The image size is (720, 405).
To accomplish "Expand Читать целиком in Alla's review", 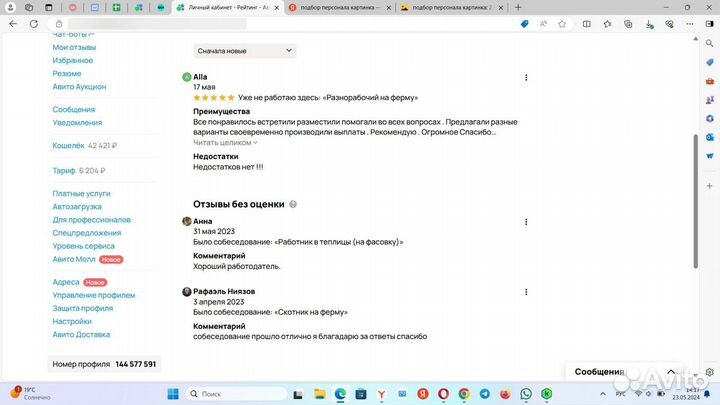I will pyautogui.click(x=225, y=143).
